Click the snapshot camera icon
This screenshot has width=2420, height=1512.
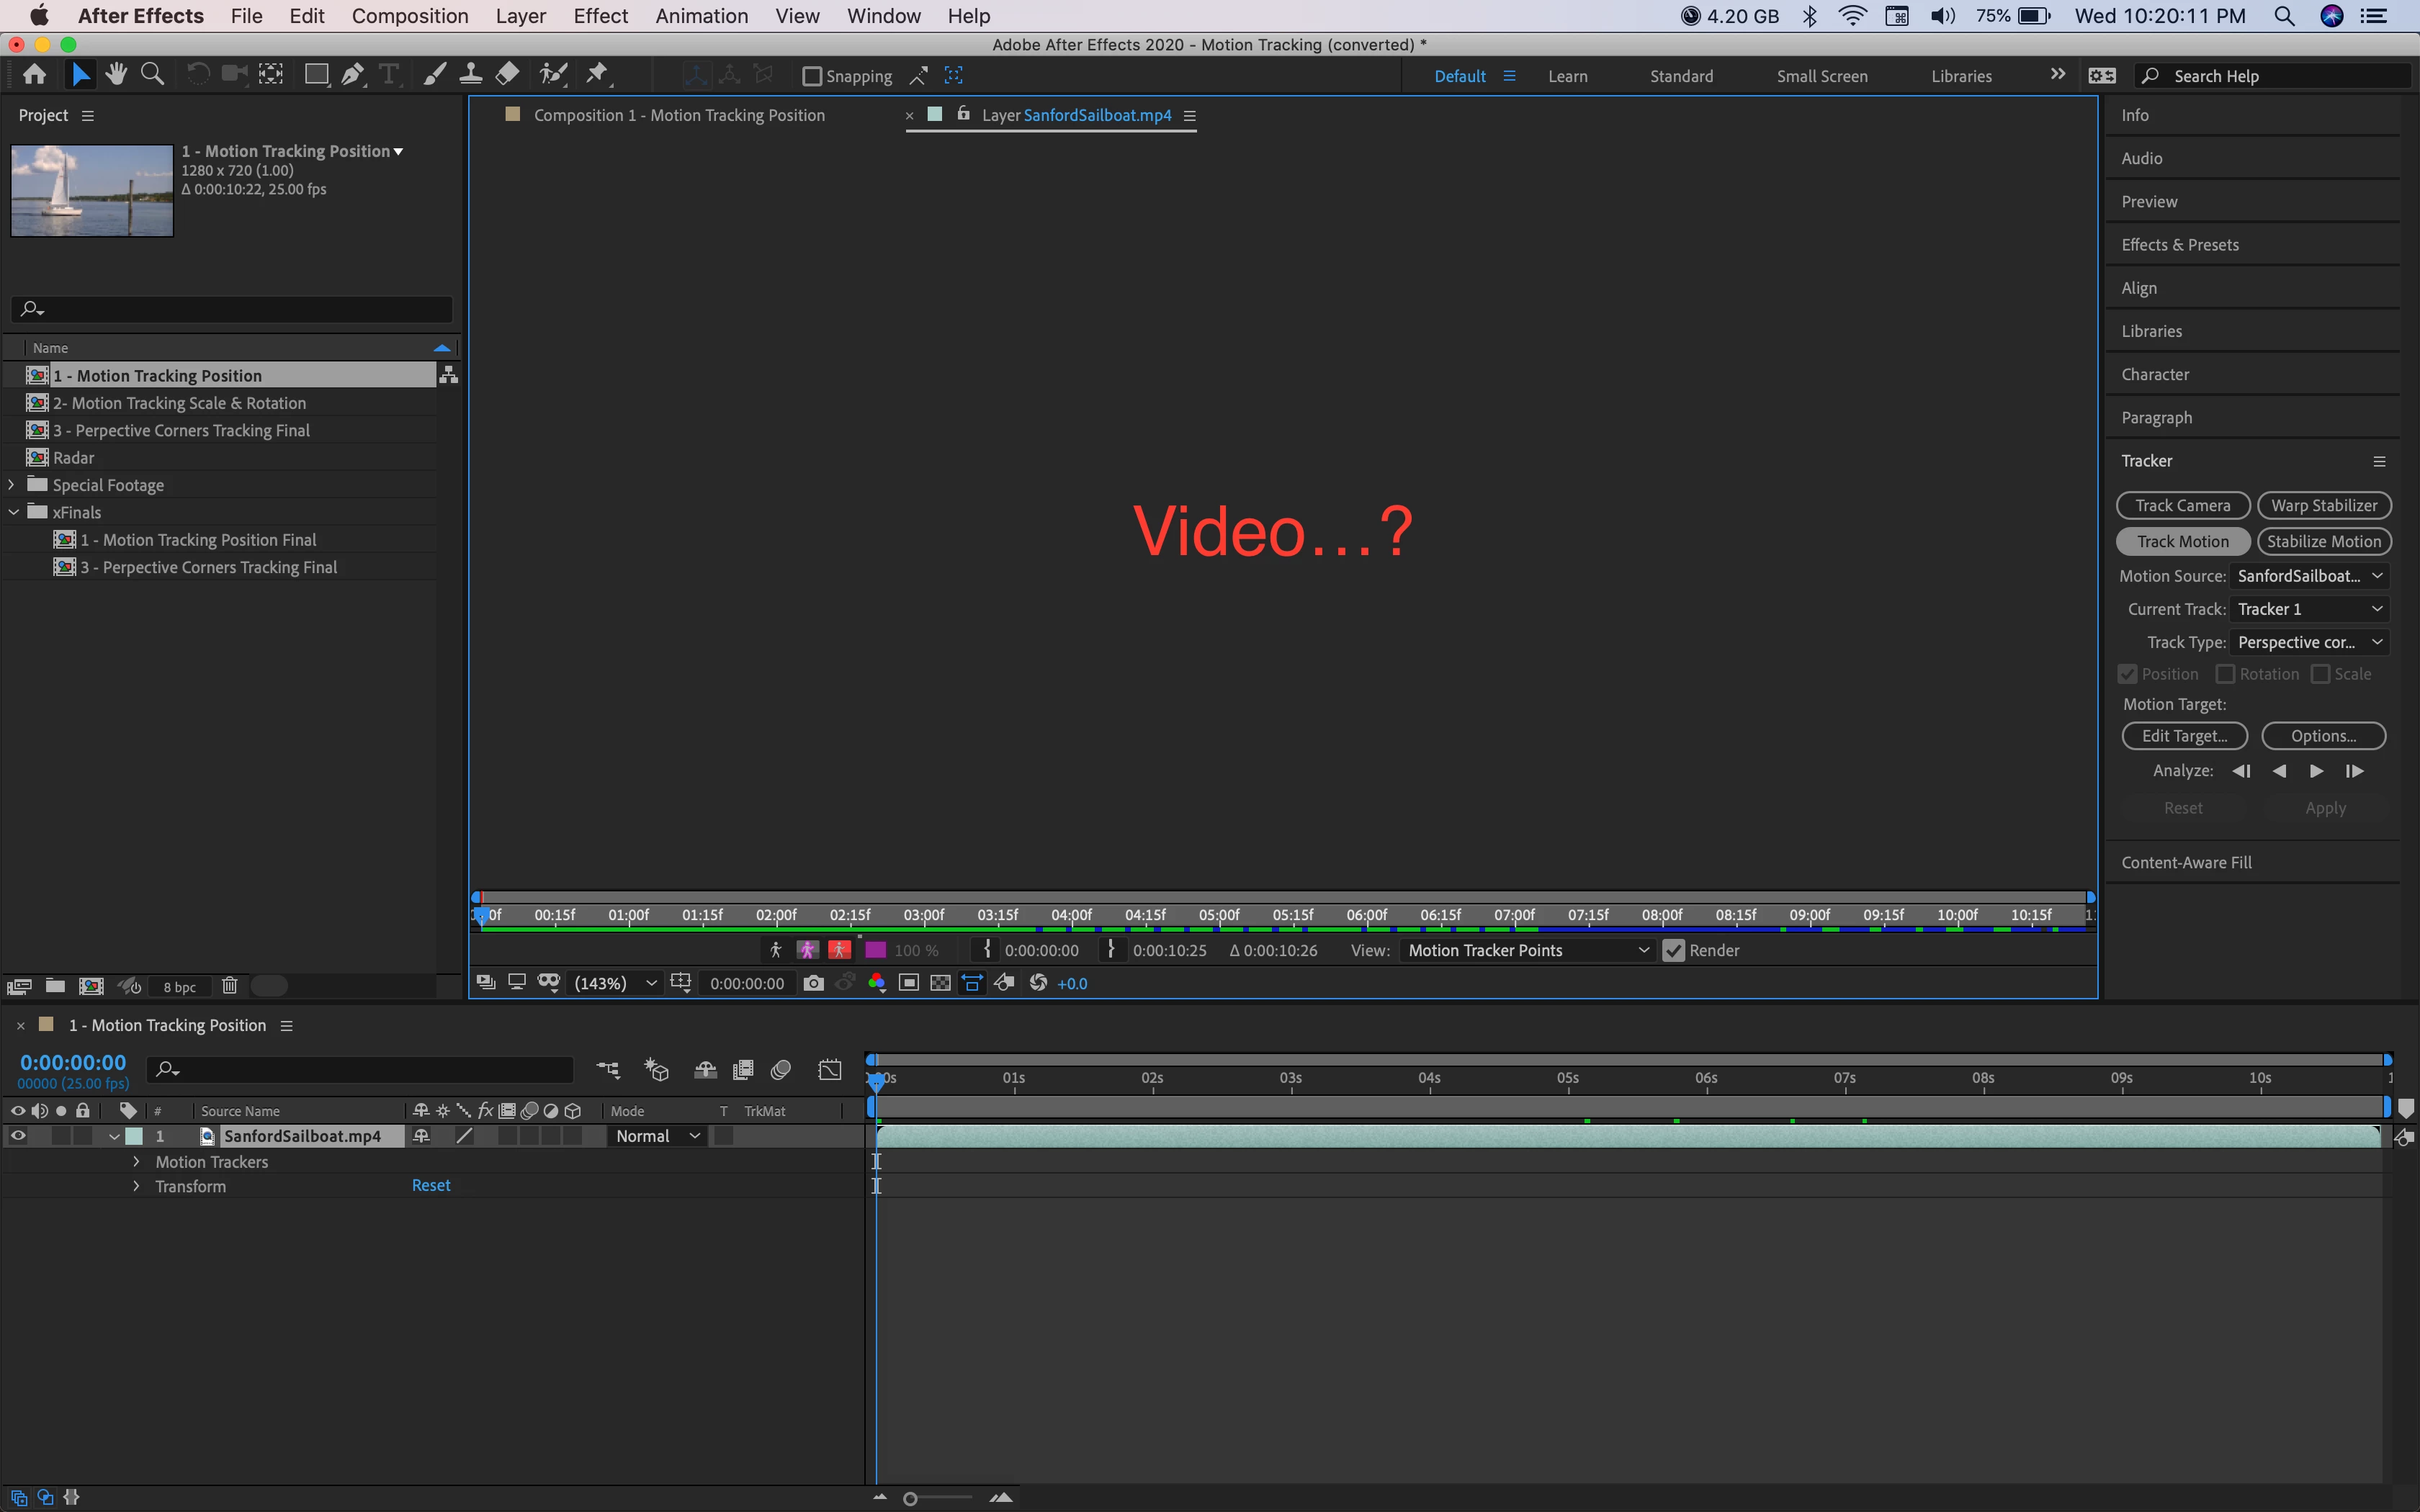813,983
